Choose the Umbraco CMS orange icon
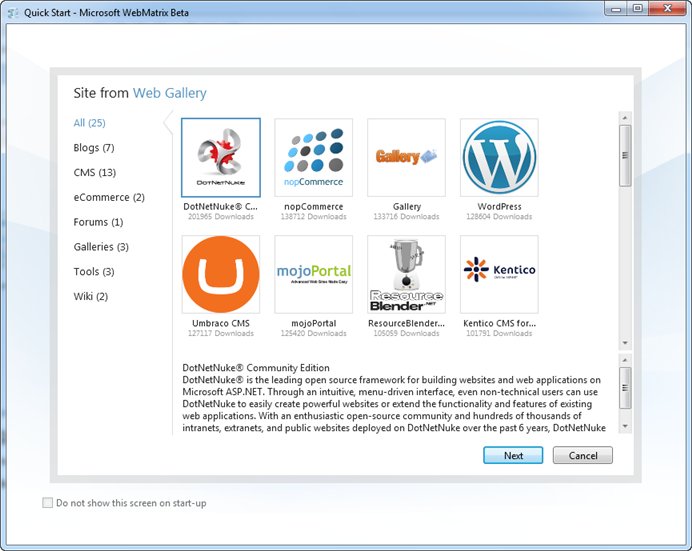The height and width of the screenshot is (551, 692). (221, 274)
